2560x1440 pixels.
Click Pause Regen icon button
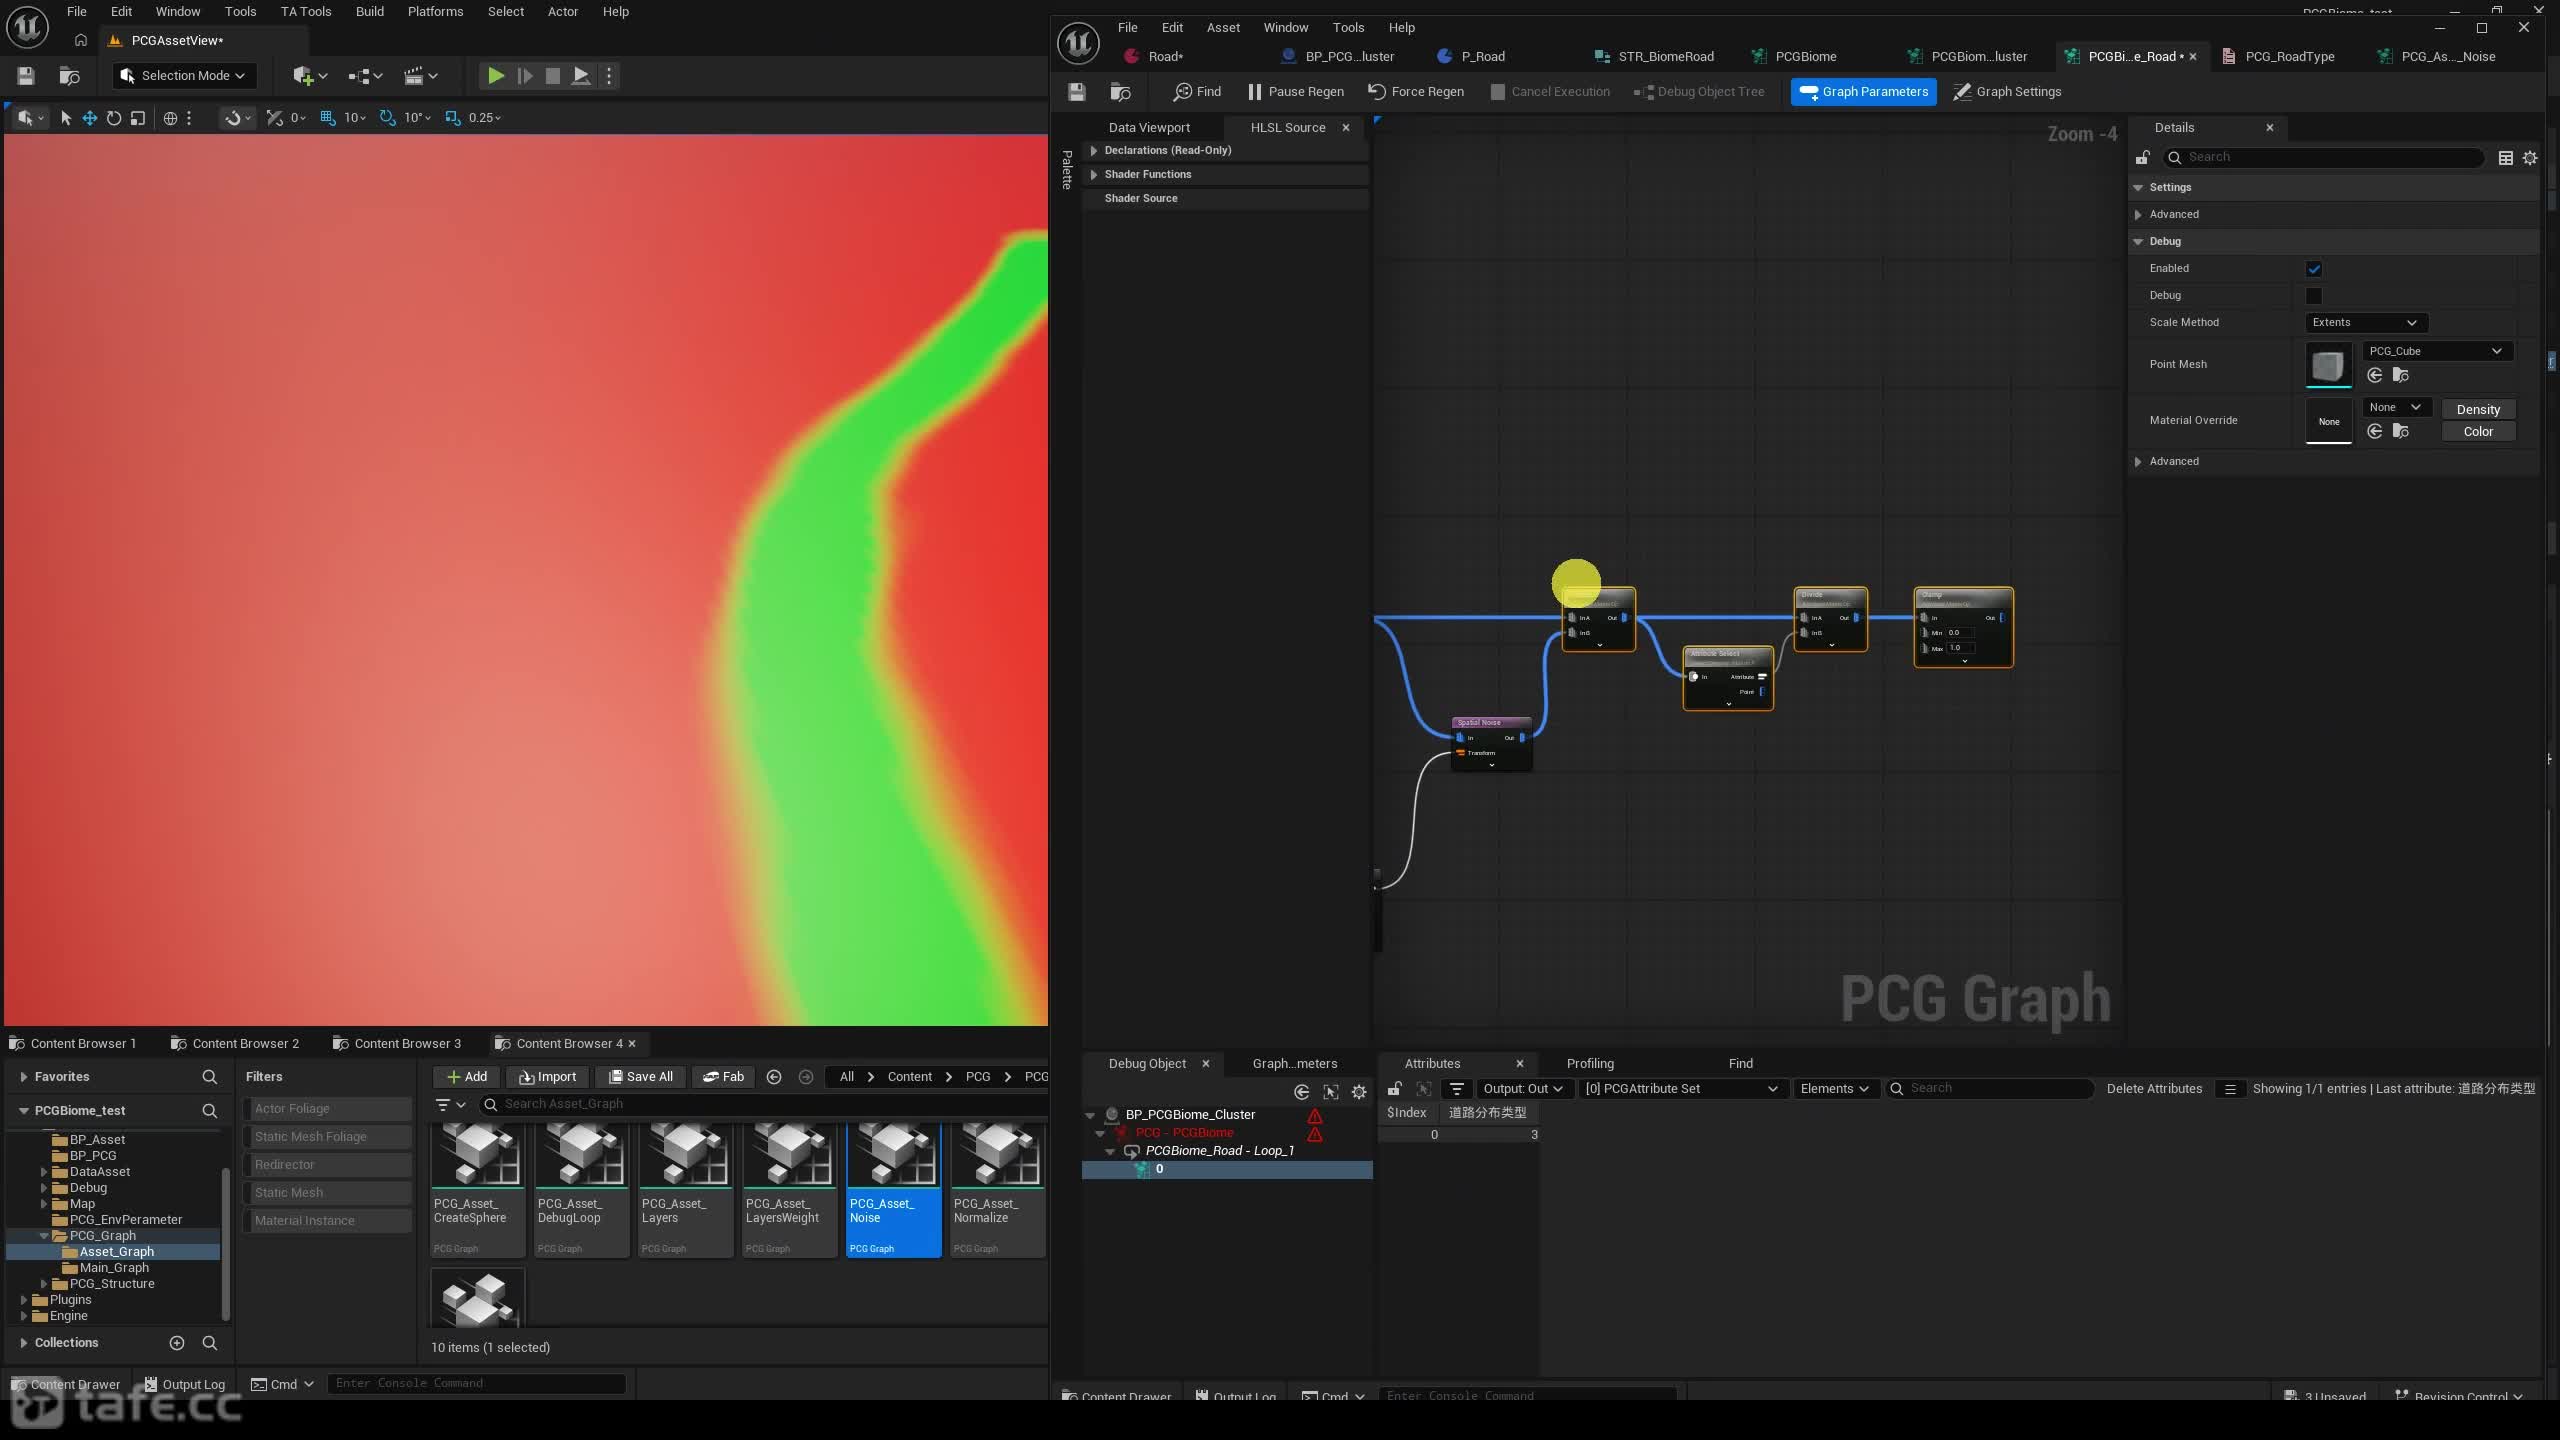(1254, 91)
